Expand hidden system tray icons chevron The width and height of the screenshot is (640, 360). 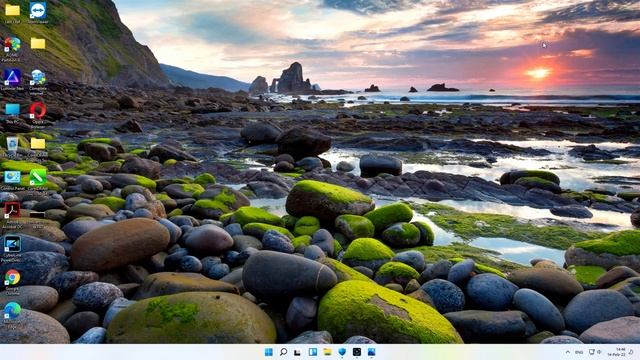(x=567, y=352)
